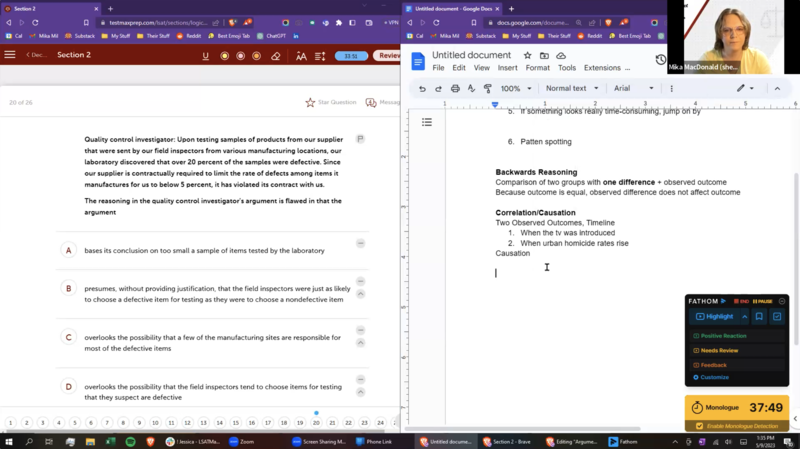
Task: Click the Fathom bookmark icon
Action: coord(759,317)
